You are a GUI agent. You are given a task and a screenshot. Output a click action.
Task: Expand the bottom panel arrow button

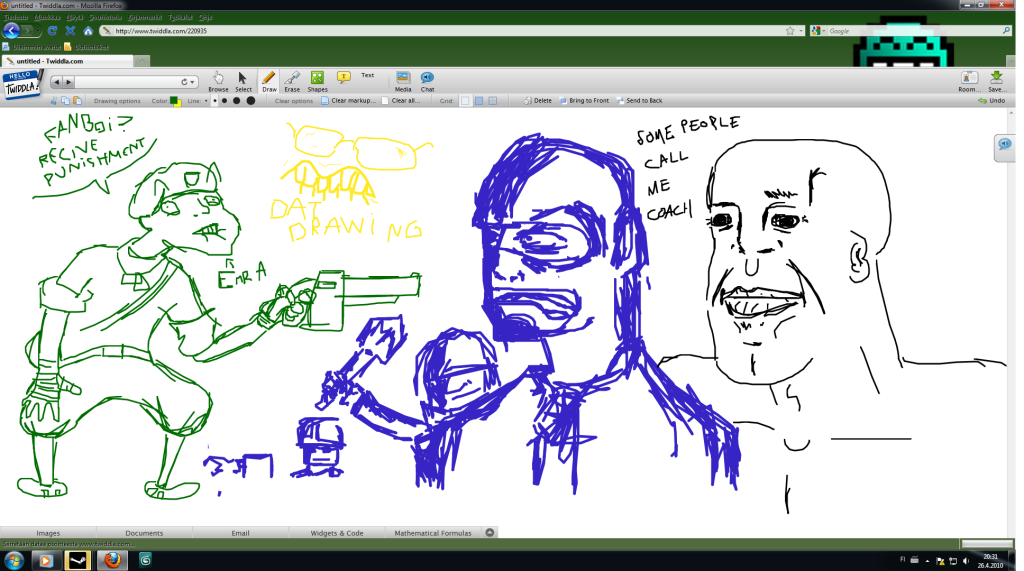click(x=490, y=532)
